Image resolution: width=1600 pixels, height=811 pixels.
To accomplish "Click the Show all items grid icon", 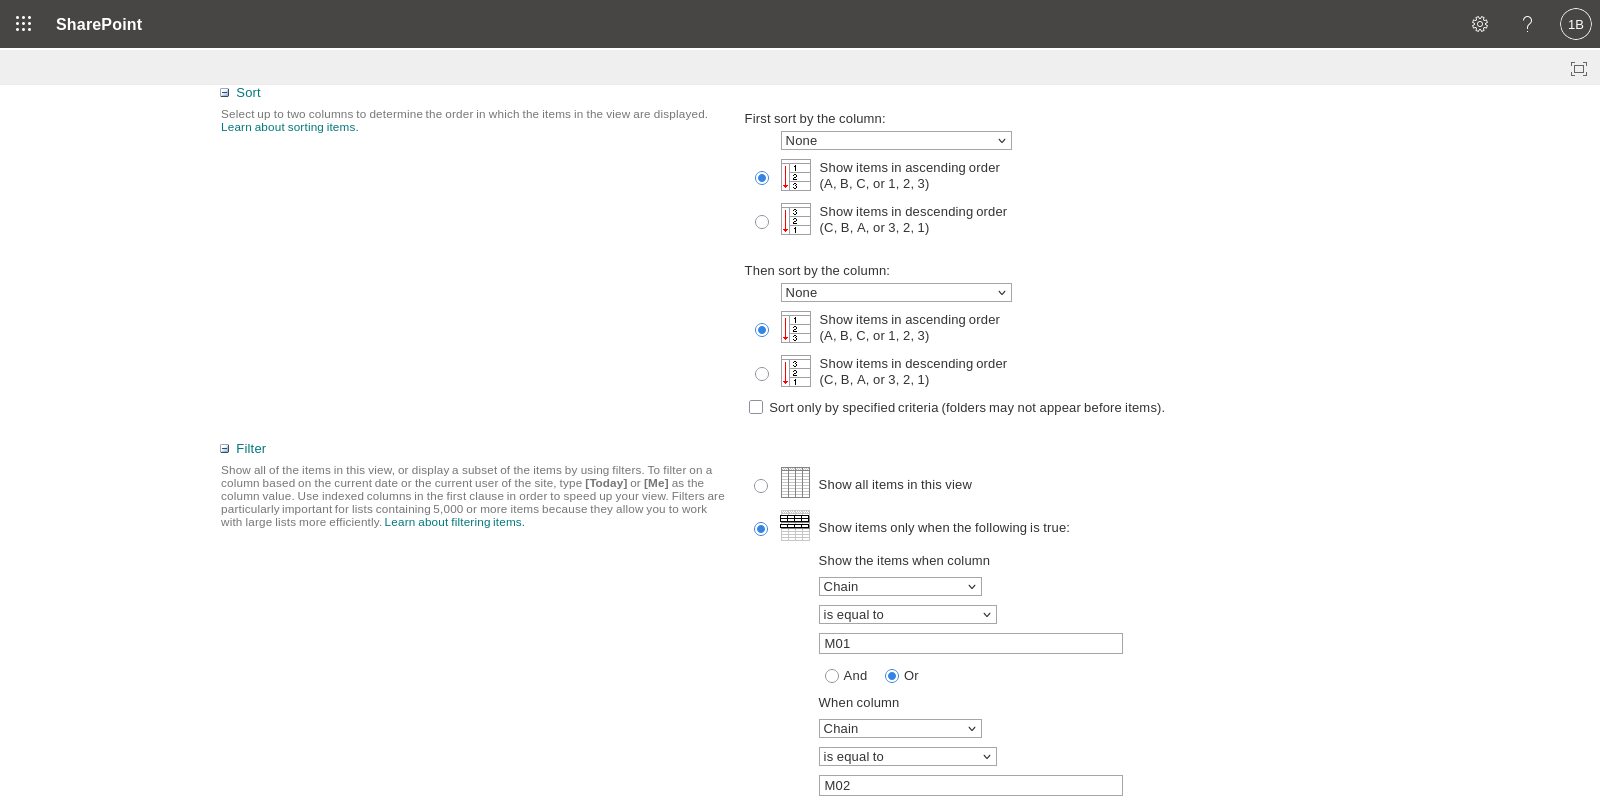I will click(x=795, y=482).
